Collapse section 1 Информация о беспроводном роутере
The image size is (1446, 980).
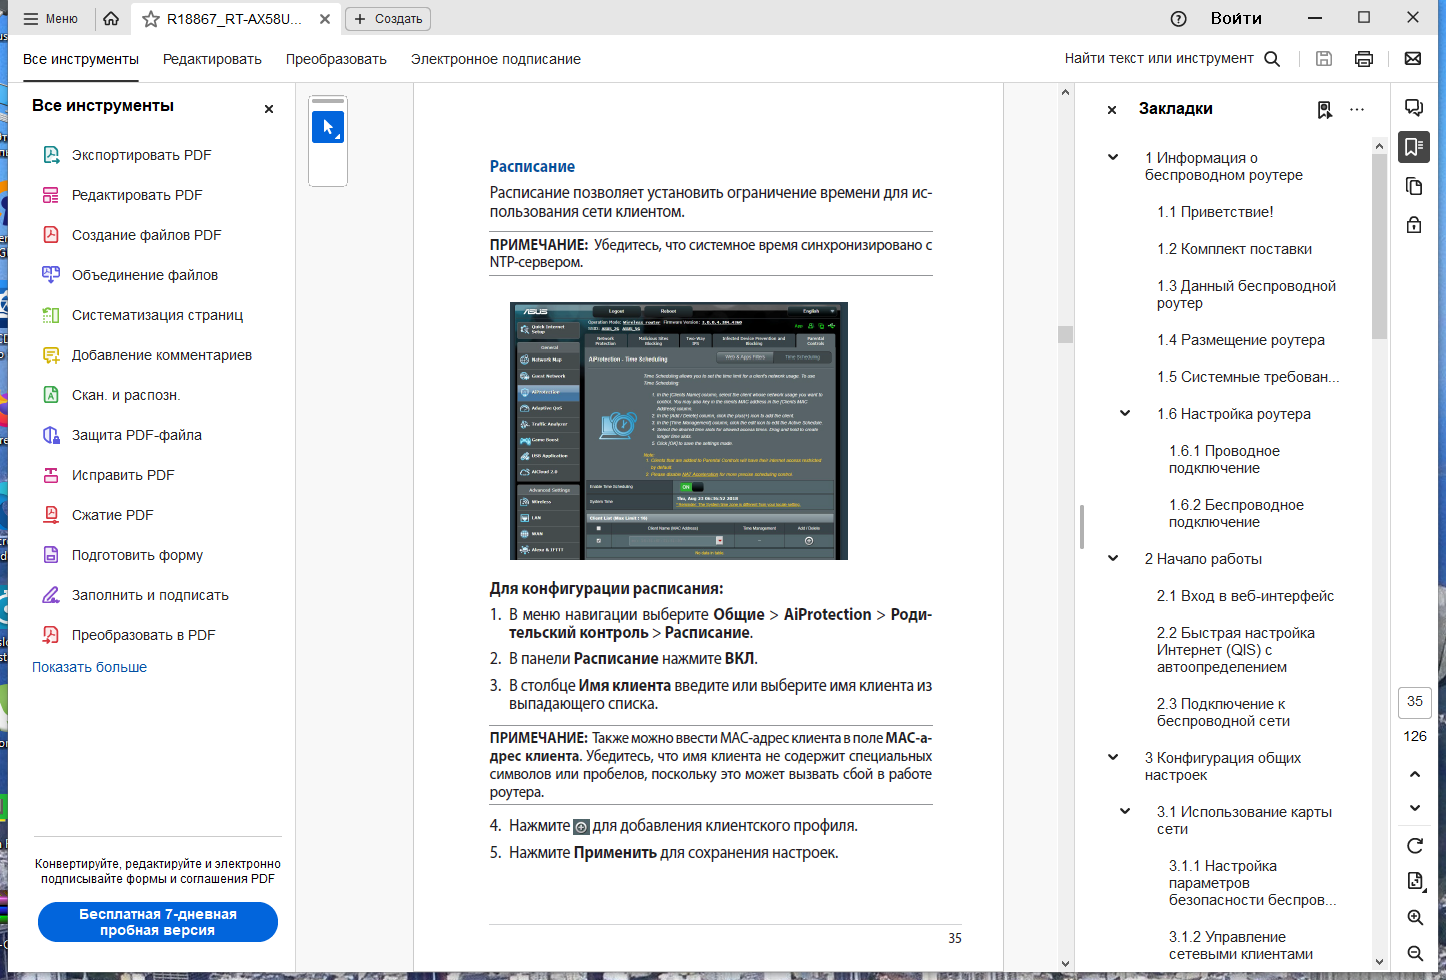1112,157
